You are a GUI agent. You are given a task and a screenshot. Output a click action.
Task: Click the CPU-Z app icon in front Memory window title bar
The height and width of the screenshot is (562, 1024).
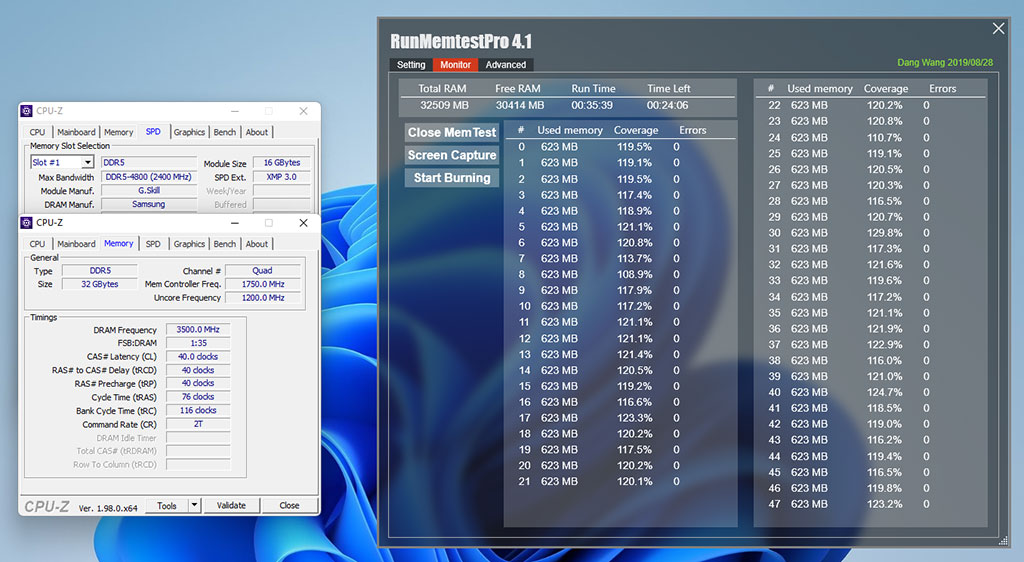click(x=27, y=223)
